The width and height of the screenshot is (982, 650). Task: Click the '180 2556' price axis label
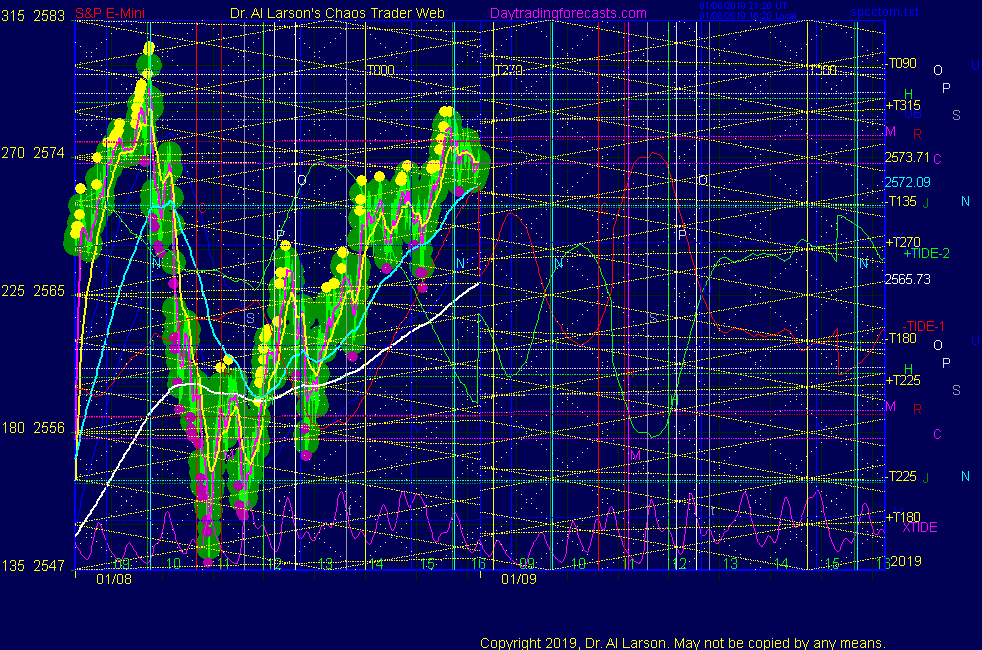[33, 428]
